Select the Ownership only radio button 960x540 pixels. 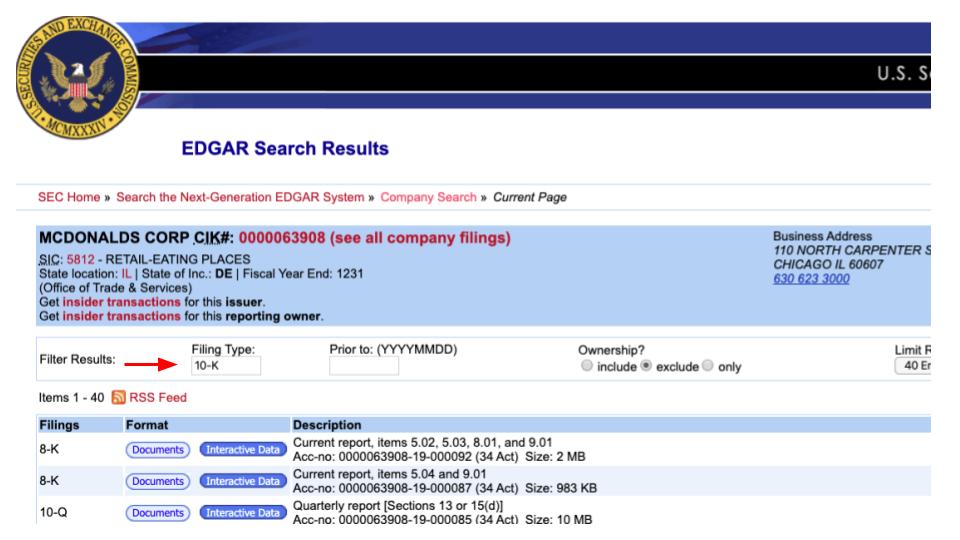coord(708,366)
